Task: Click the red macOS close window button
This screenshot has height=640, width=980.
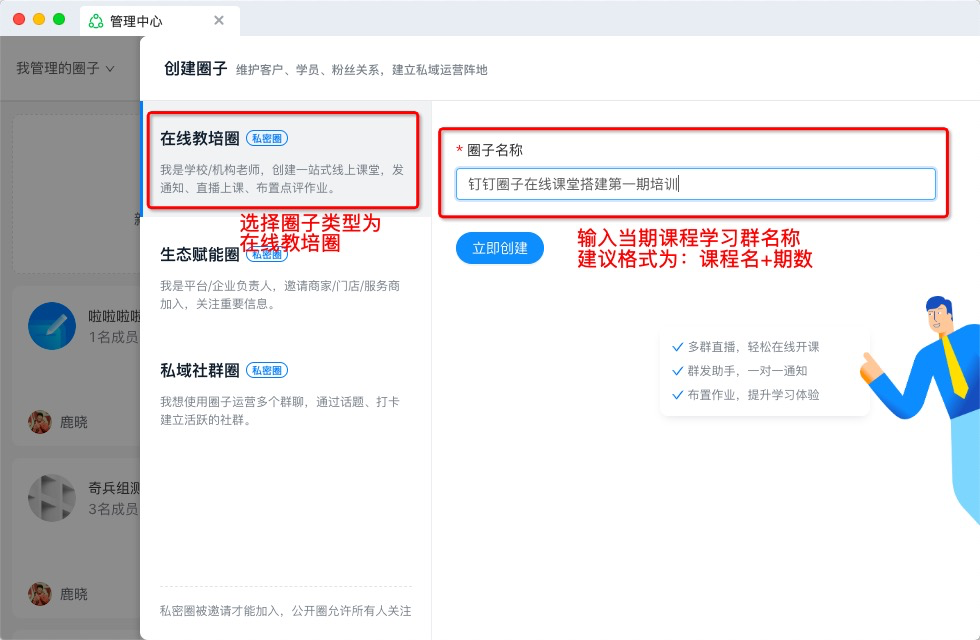Action: pos(19,19)
